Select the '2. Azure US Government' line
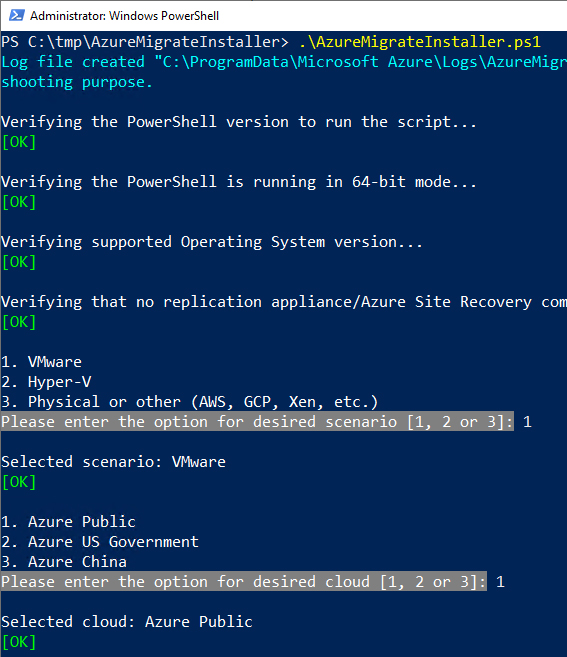The width and height of the screenshot is (567, 657). point(100,542)
